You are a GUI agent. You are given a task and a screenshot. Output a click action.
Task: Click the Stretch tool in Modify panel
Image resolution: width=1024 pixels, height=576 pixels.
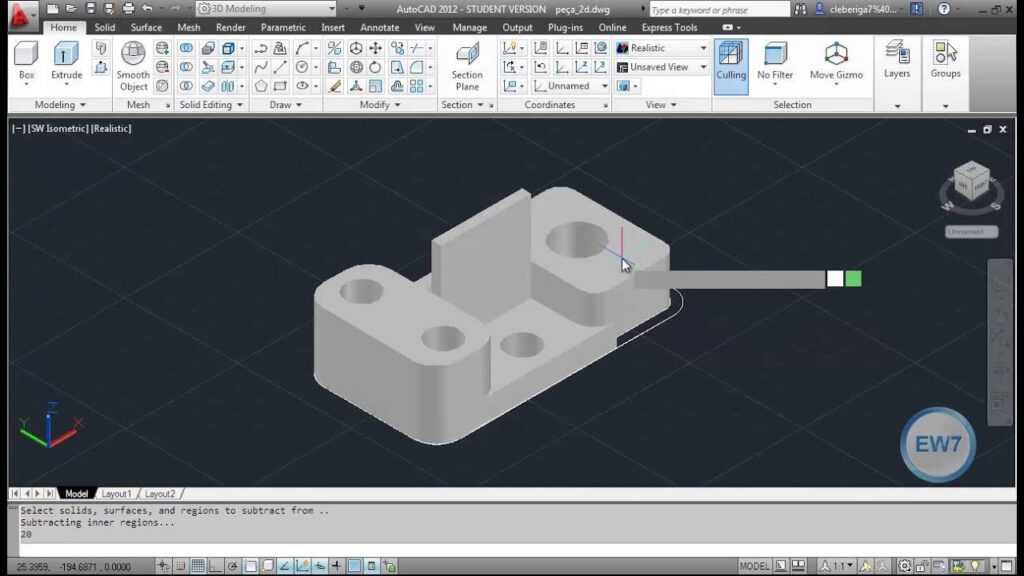(396, 67)
